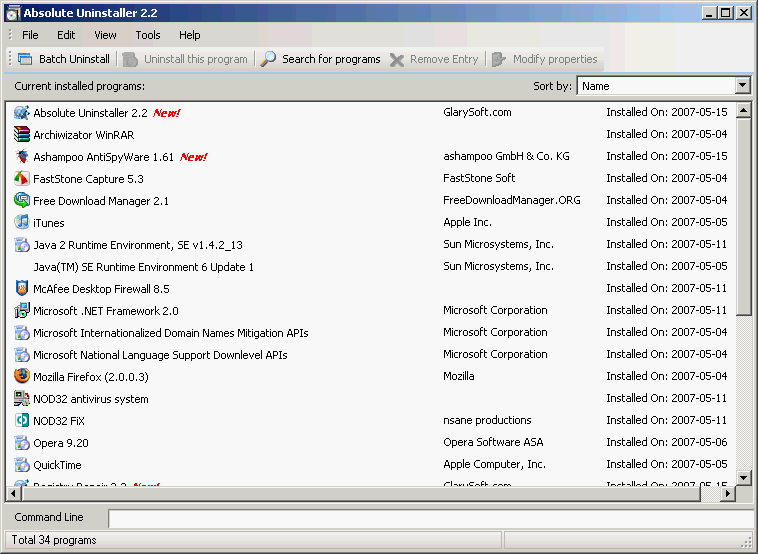Select the McAfee Desktop Firewall shield icon
Viewport: 758px width, 554px height.
pyautogui.click(x=22, y=289)
